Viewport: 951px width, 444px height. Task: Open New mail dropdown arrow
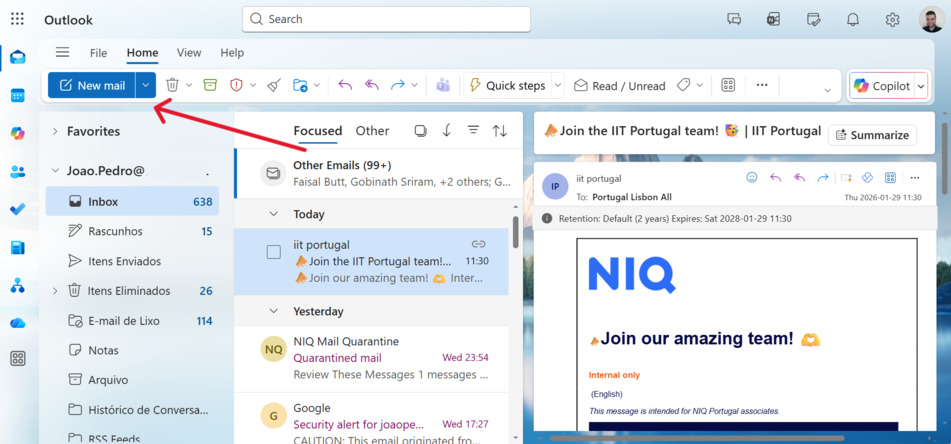tap(146, 86)
